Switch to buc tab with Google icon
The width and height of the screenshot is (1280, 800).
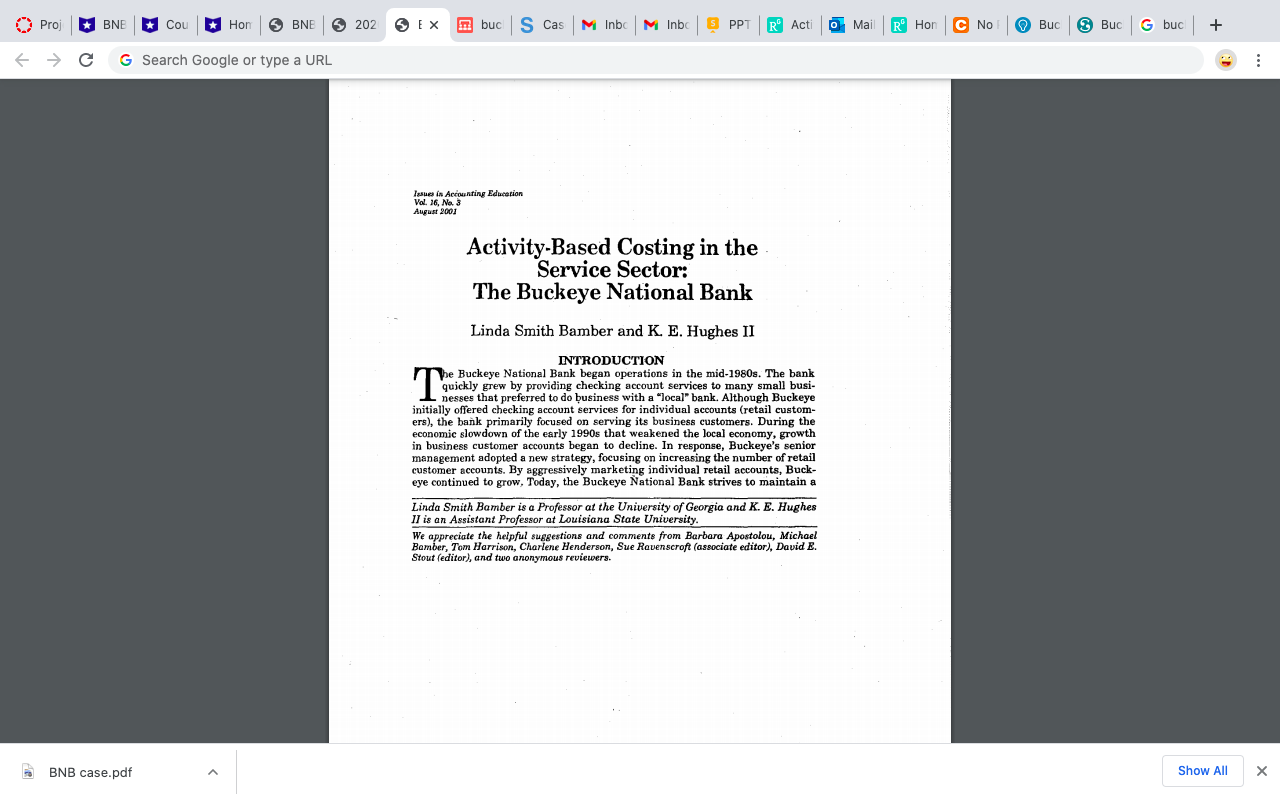pos(1163,25)
